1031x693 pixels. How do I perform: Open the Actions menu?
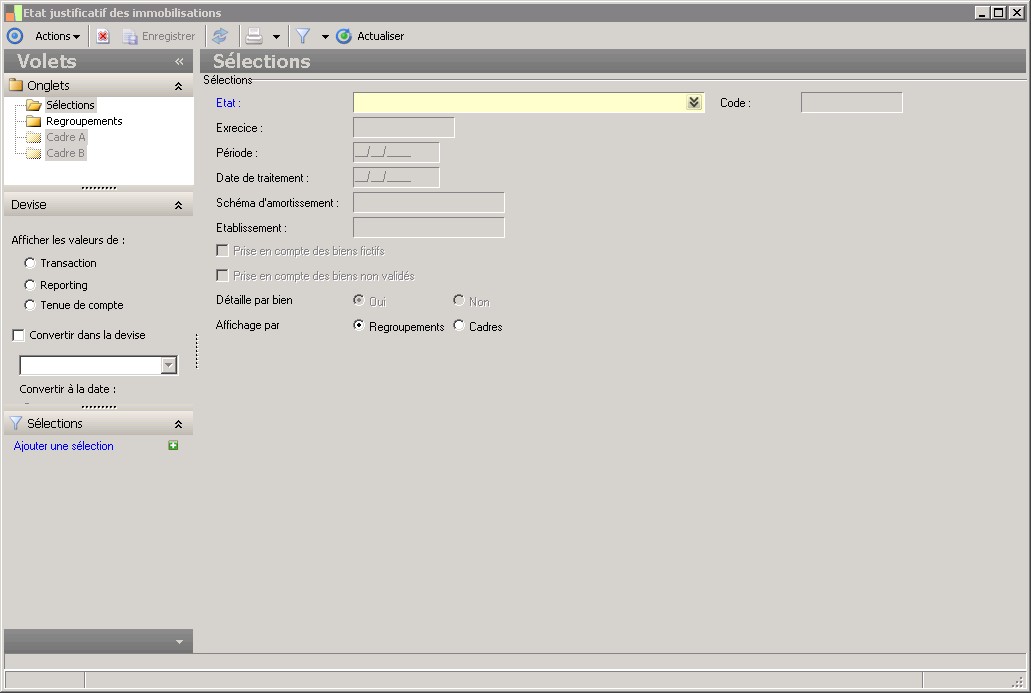click(x=57, y=36)
